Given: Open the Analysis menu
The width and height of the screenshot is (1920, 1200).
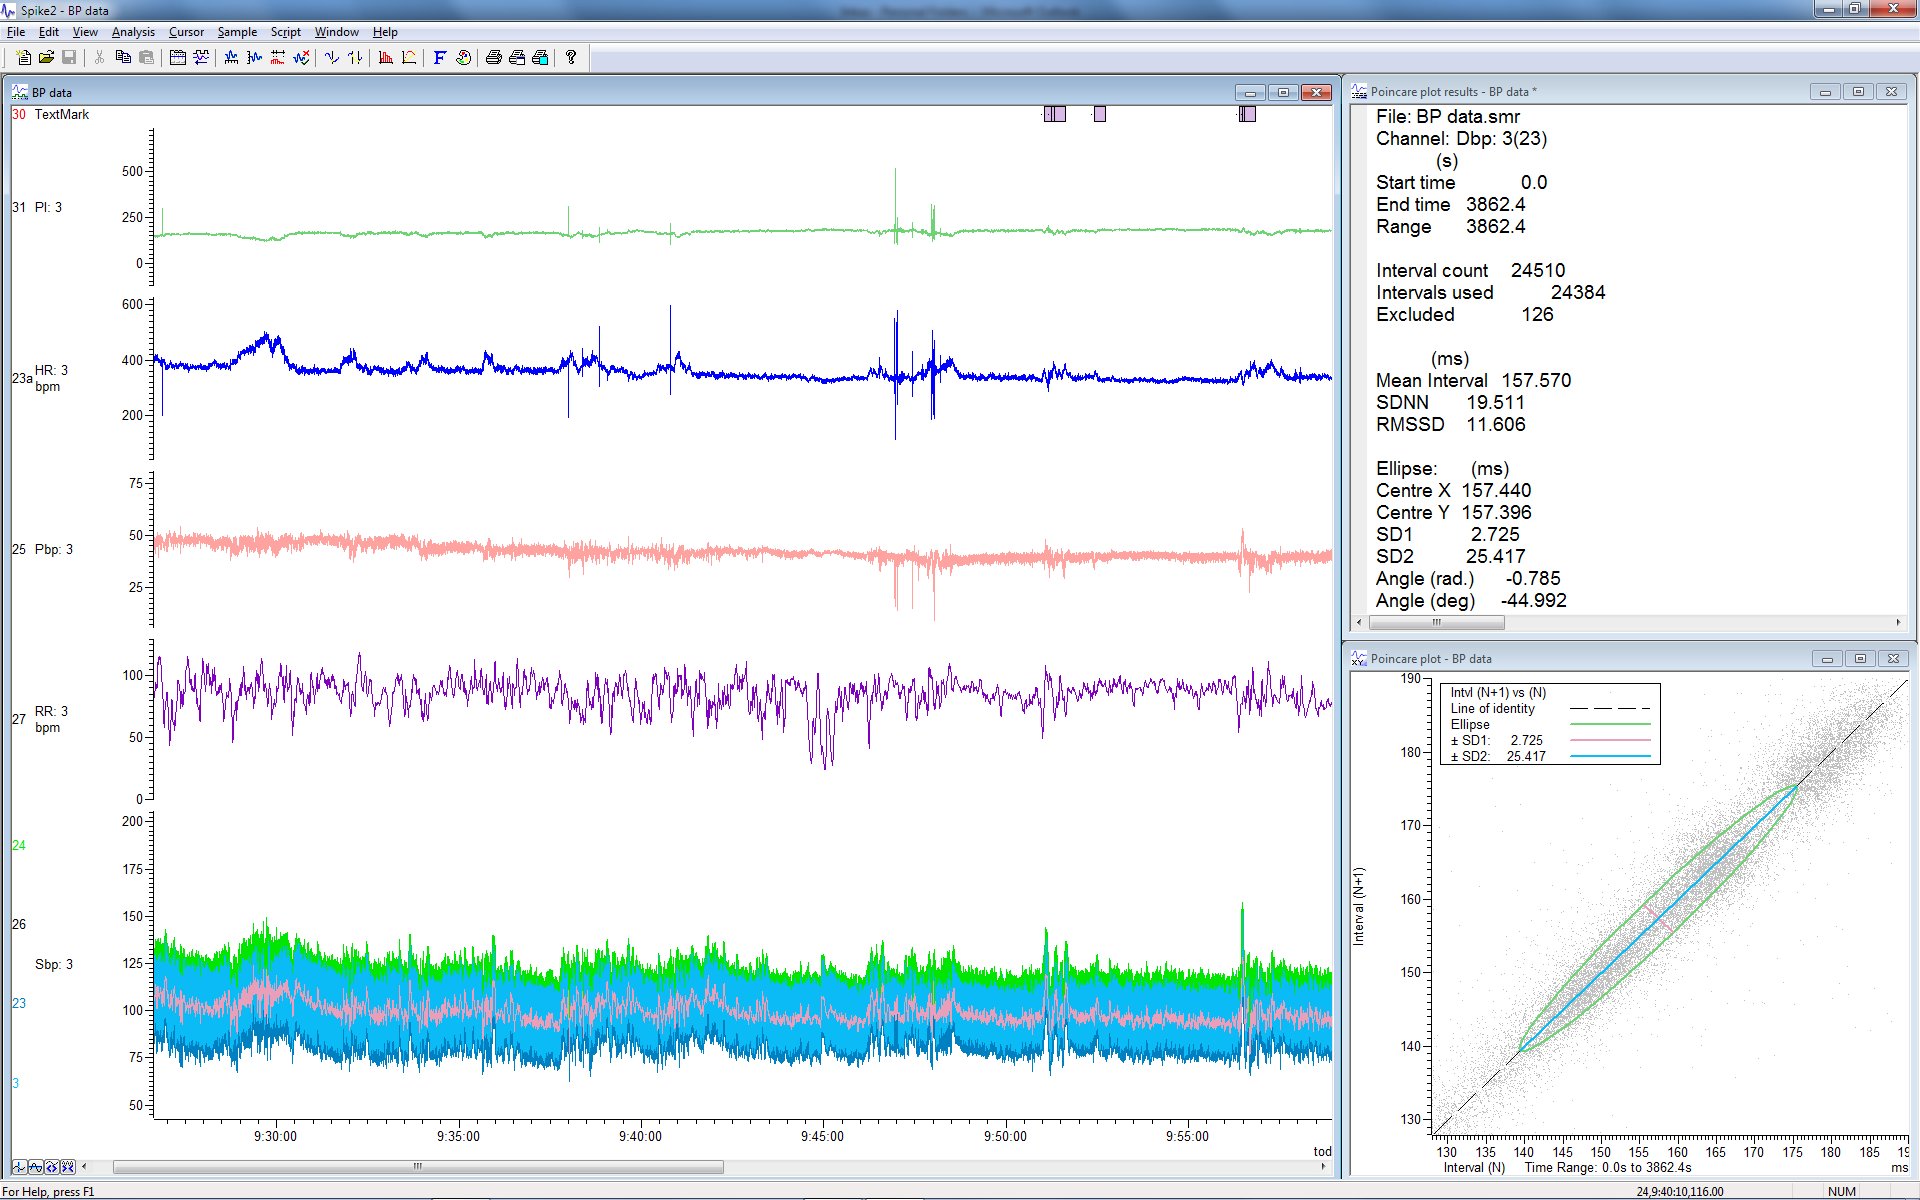Looking at the screenshot, I should click(x=132, y=31).
